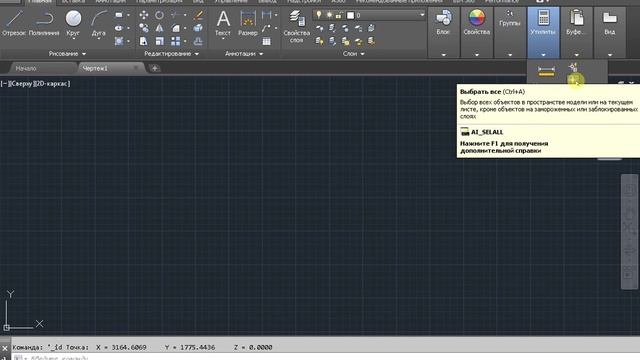Open the Trim tool dropdown arrow
This screenshot has width=640, height=360.
click(x=185, y=15)
